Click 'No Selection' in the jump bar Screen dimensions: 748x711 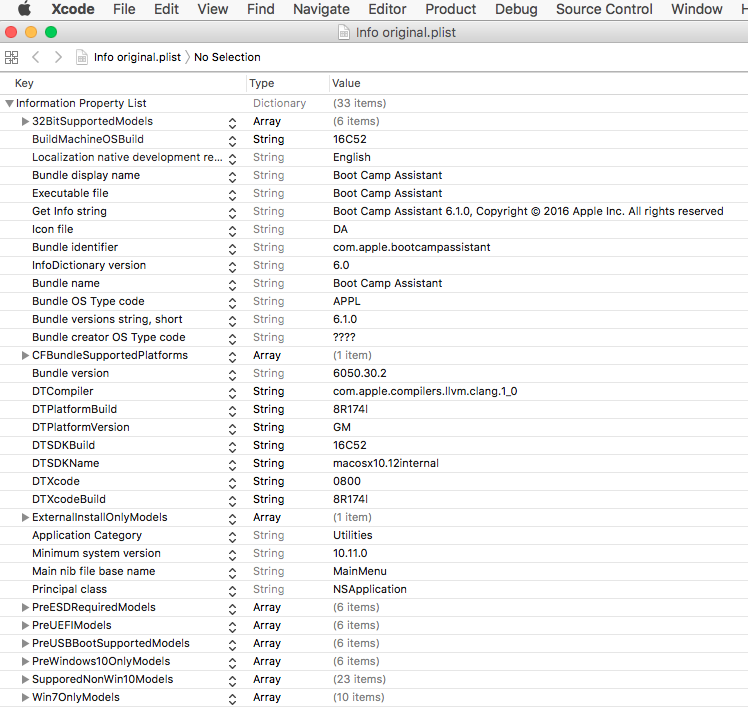pos(227,57)
